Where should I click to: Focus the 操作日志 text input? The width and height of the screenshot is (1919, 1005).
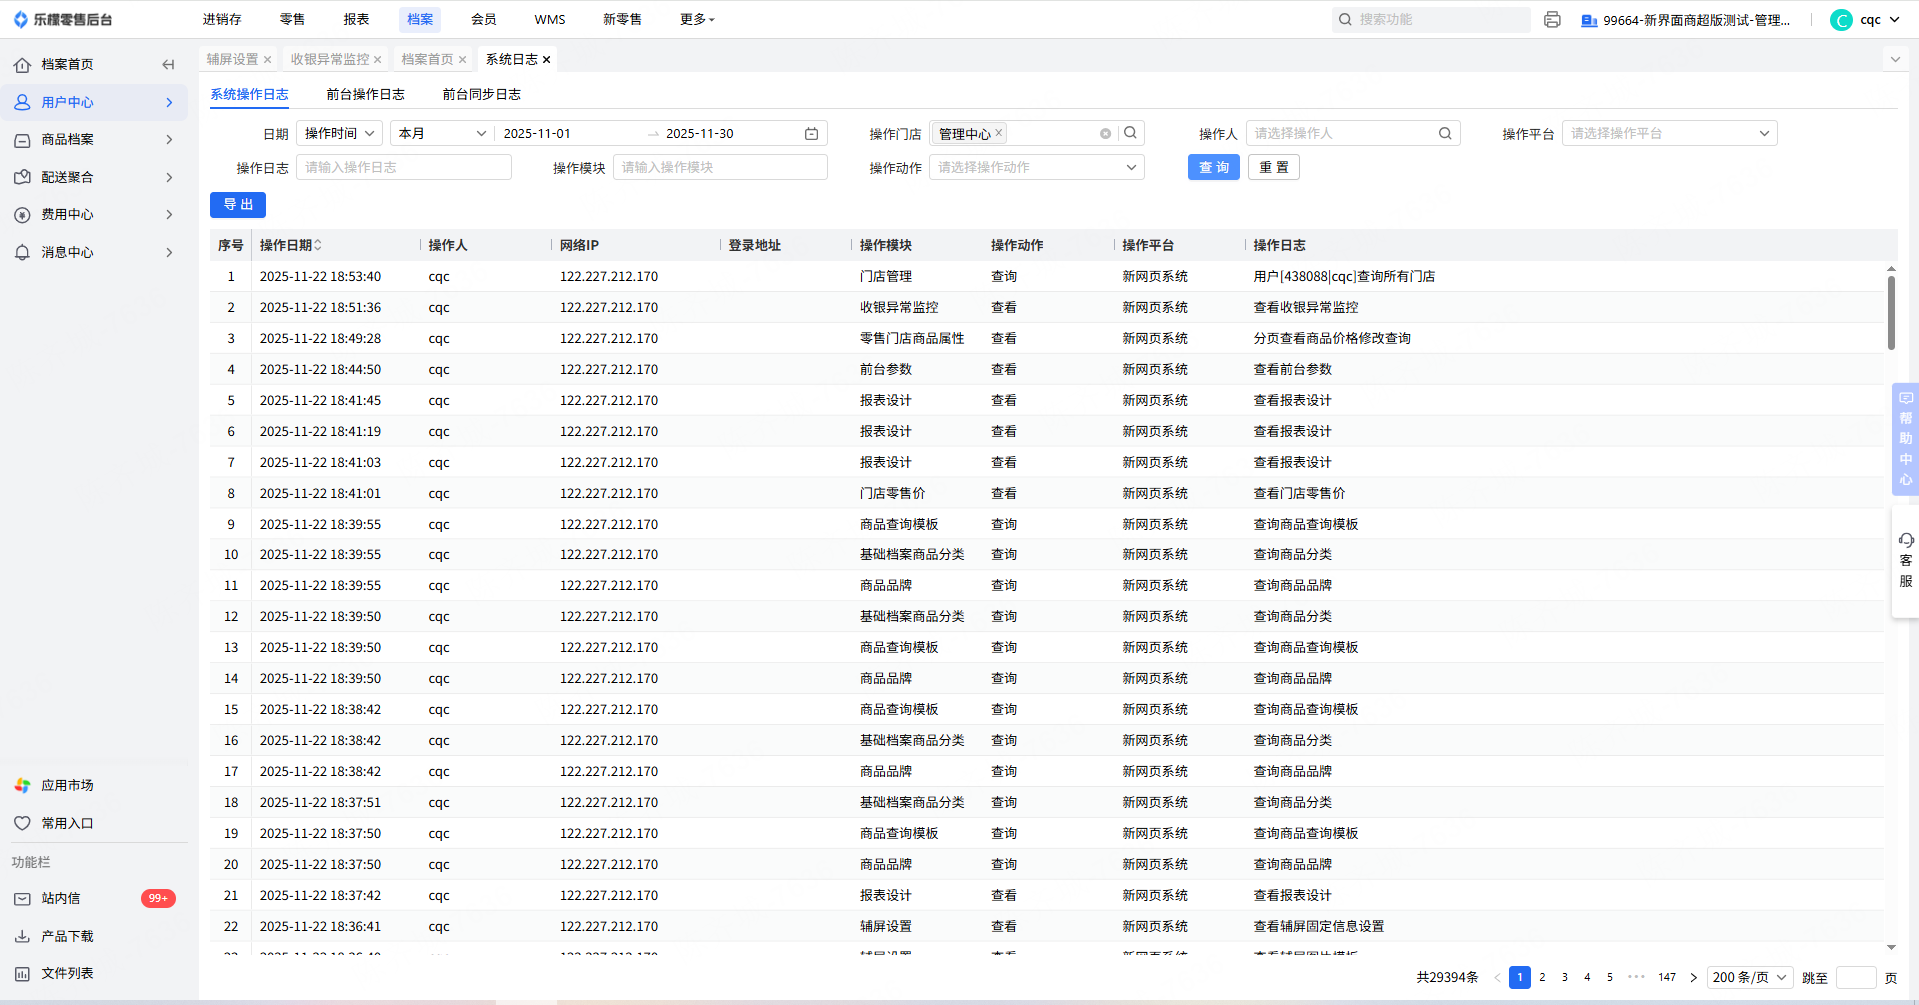coord(404,168)
